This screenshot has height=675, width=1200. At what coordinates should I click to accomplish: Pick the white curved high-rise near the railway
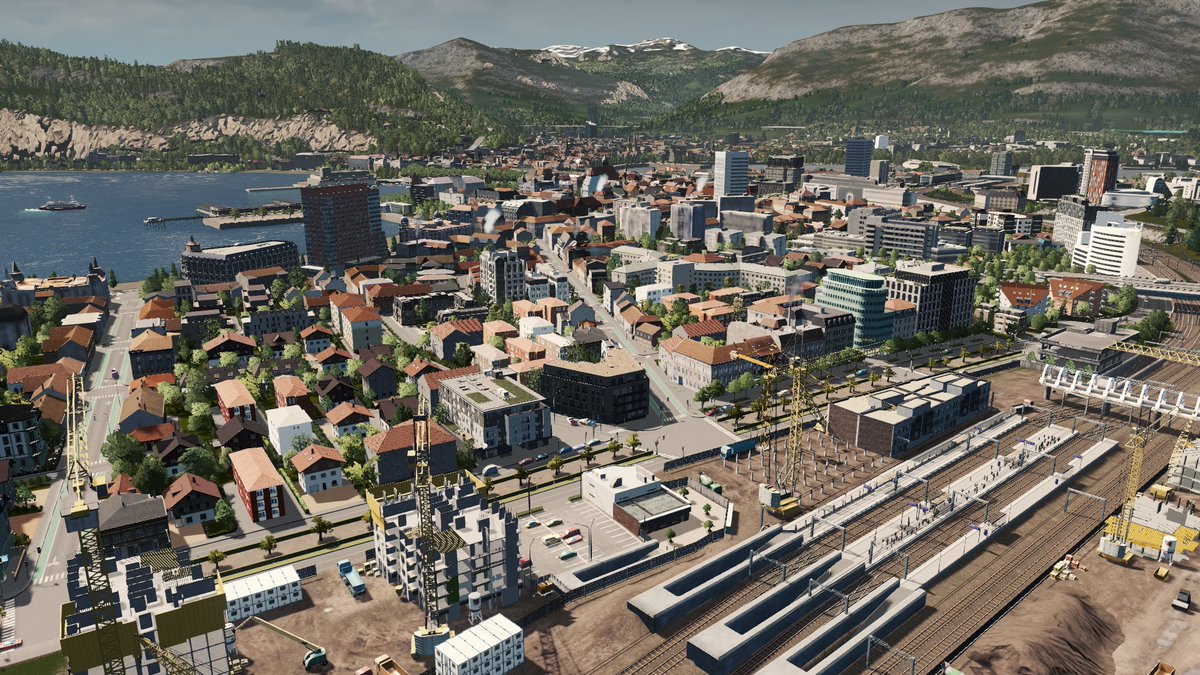pos(1106,247)
